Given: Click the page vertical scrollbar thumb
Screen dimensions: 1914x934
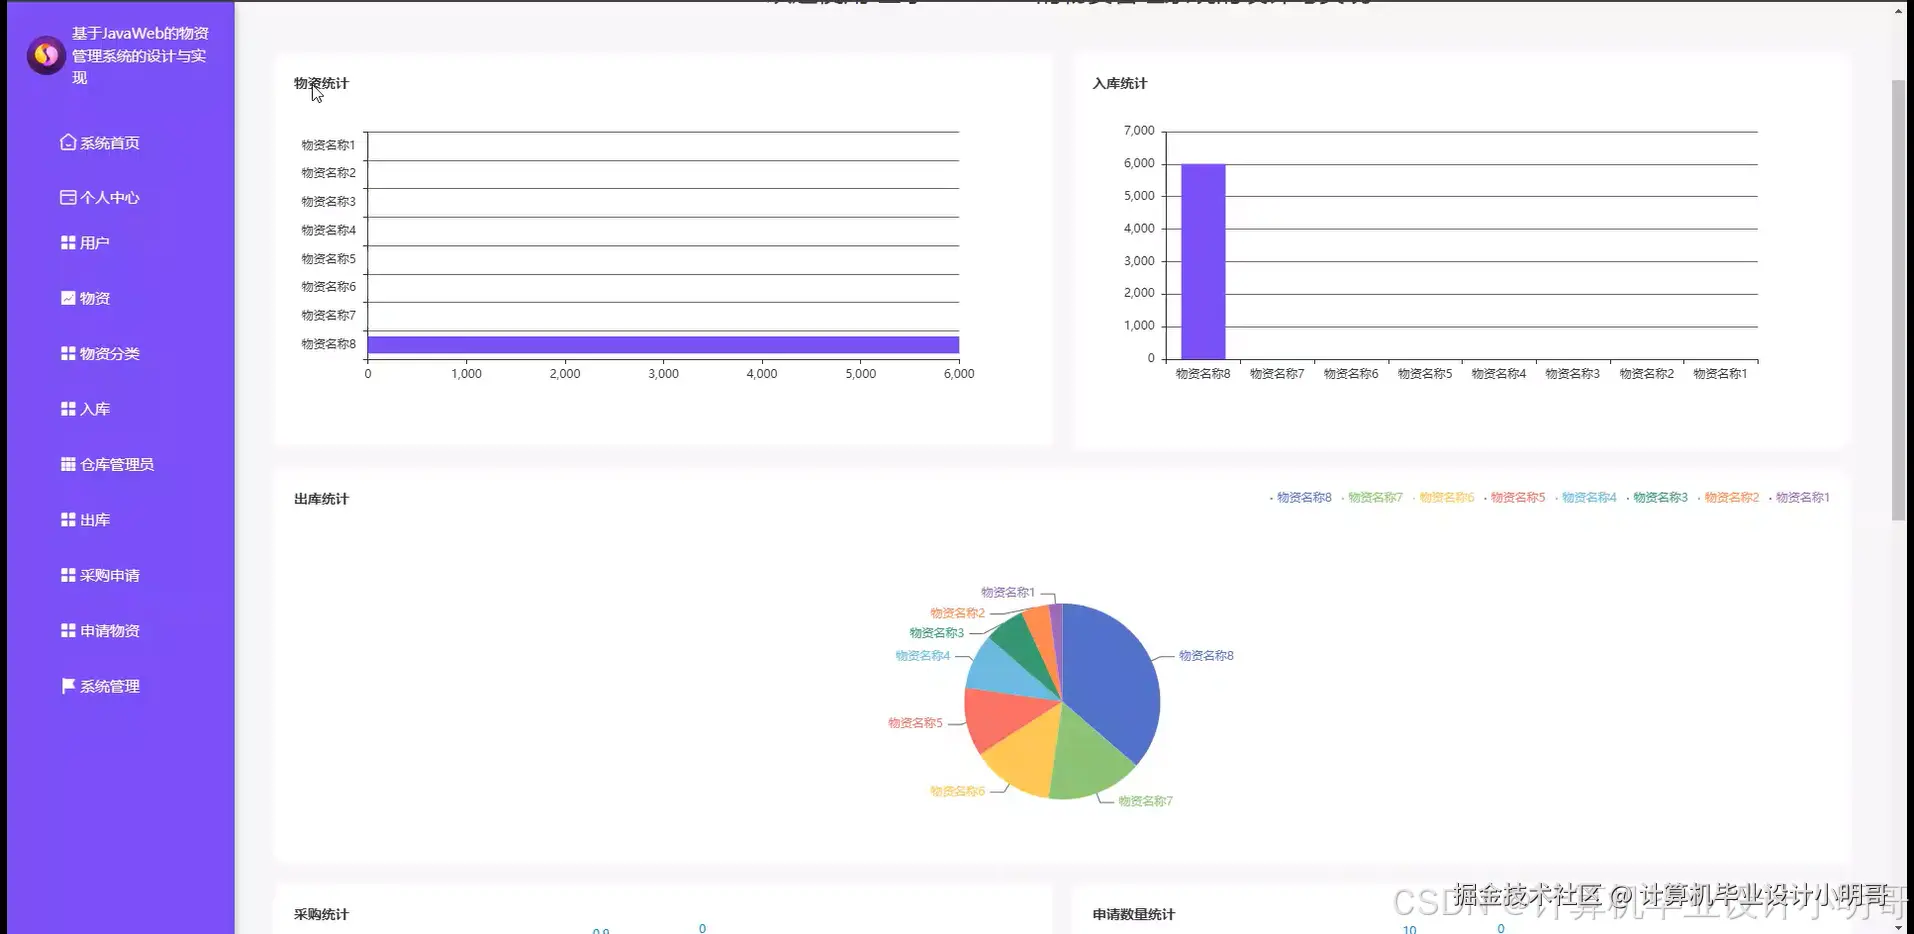Looking at the screenshot, I should pyautogui.click(x=1898, y=300).
